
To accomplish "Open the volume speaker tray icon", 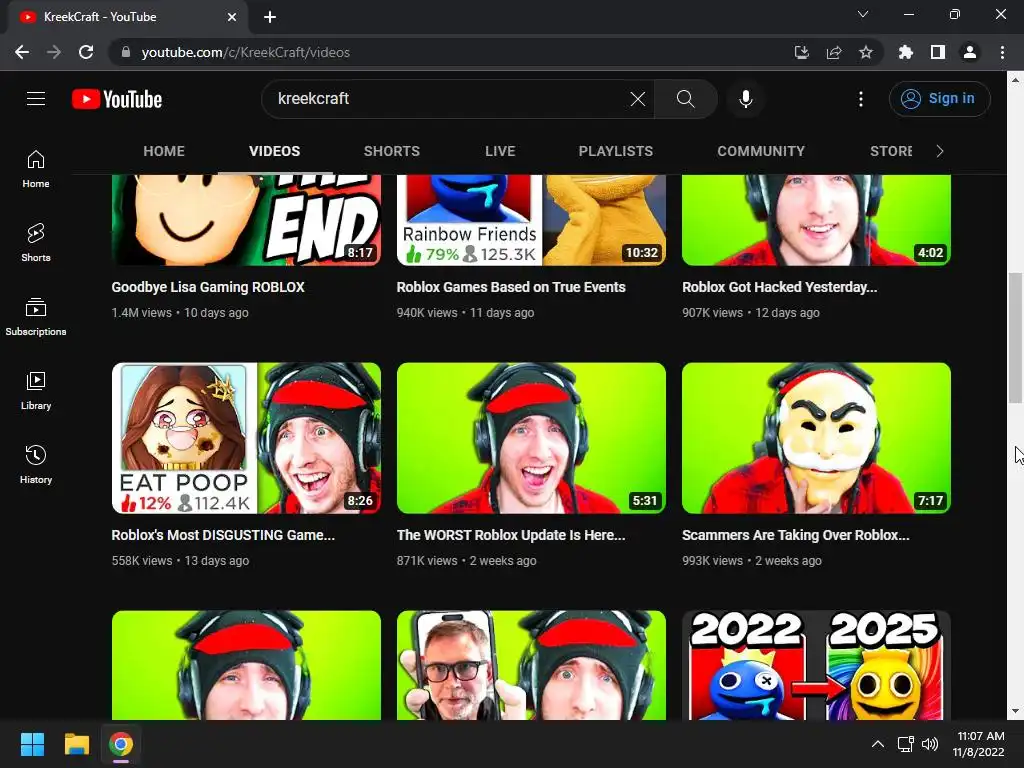I will pyautogui.click(x=929, y=744).
